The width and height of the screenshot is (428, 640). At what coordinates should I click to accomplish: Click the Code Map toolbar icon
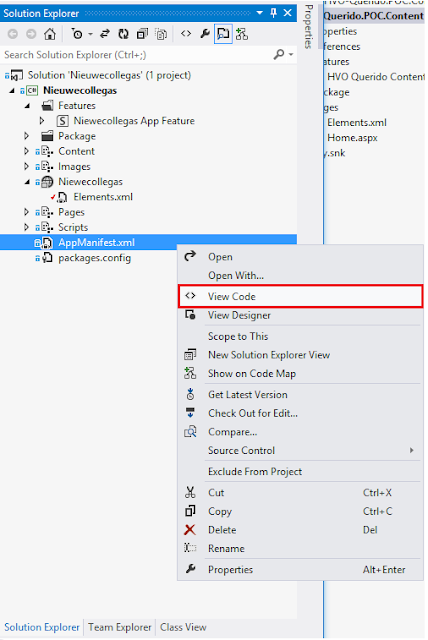click(242, 34)
